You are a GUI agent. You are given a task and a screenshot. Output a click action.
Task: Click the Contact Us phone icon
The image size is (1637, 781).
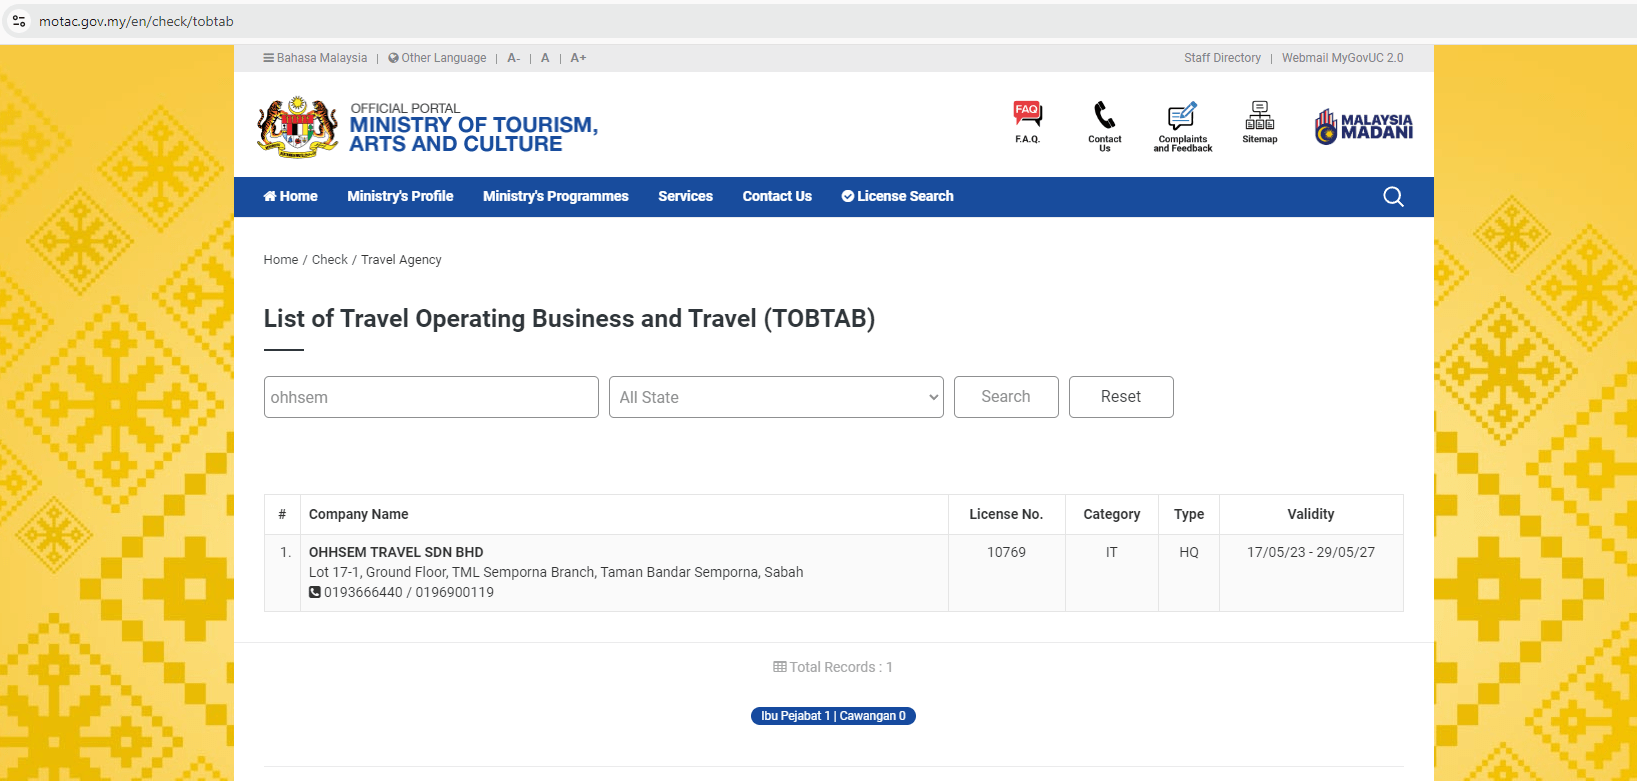click(1104, 115)
